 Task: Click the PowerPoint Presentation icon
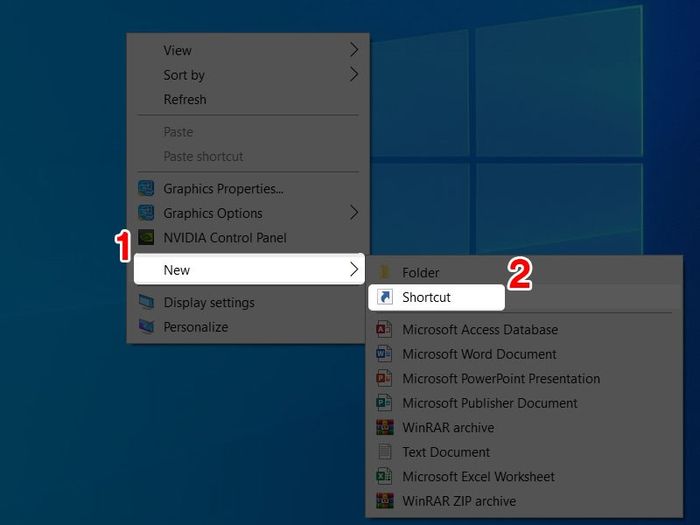pyautogui.click(x=384, y=379)
